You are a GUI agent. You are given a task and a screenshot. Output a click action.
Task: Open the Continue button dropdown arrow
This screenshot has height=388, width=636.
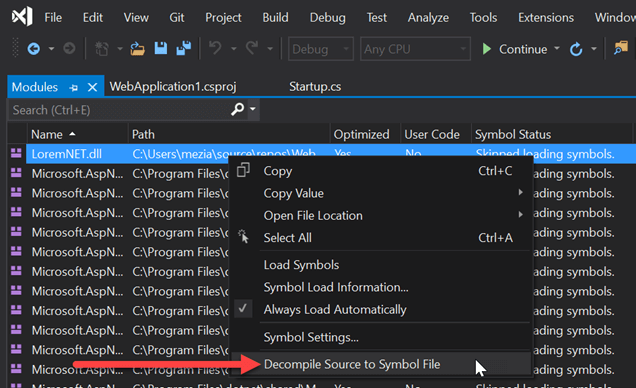(x=556, y=49)
